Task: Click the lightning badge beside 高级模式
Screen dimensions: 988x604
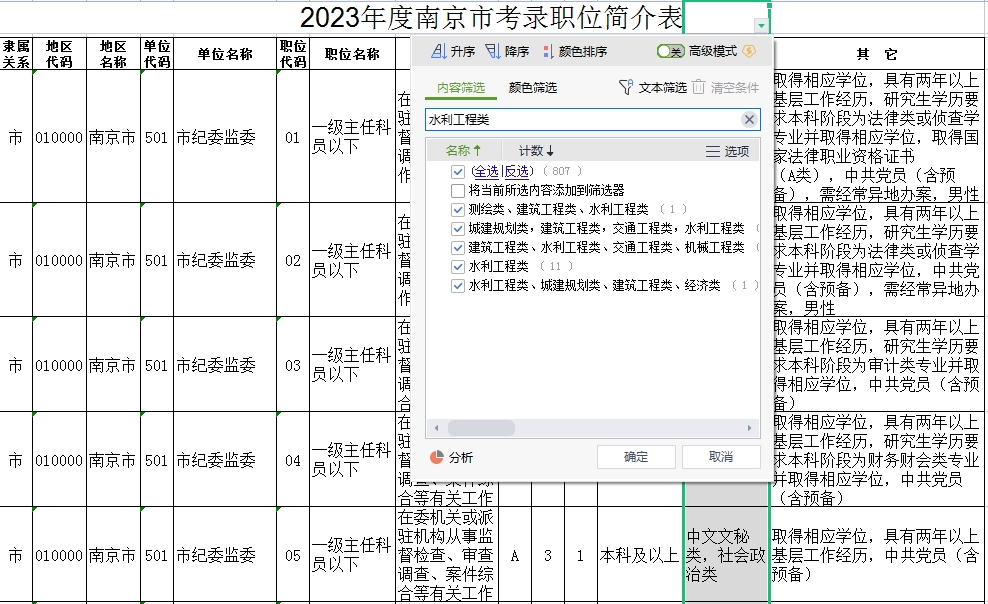Action: pyautogui.click(x=749, y=51)
